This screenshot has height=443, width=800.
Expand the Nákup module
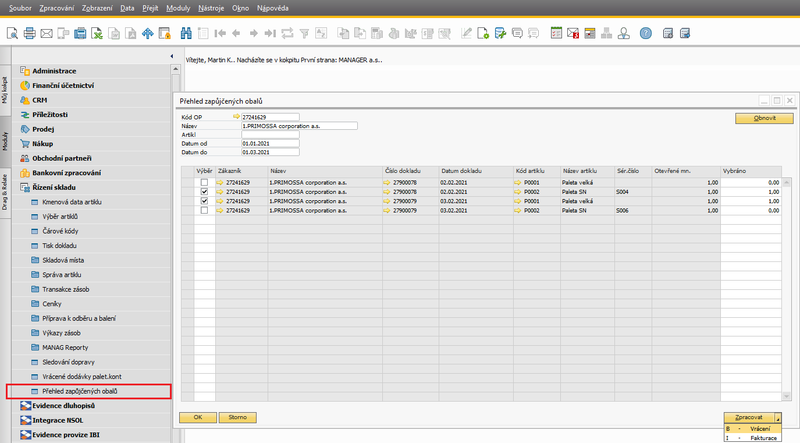coord(42,144)
